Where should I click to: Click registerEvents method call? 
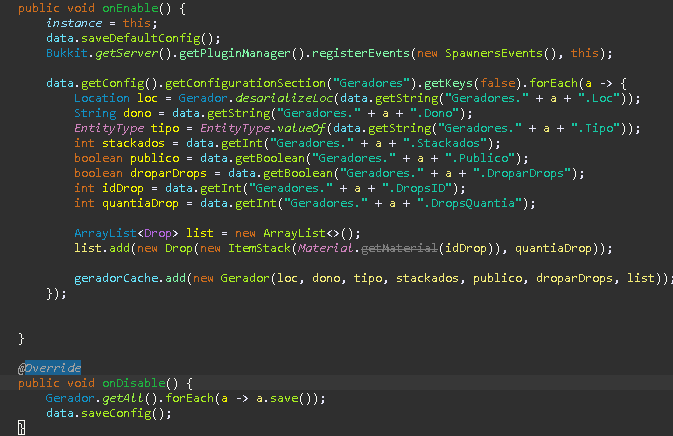(x=361, y=53)
